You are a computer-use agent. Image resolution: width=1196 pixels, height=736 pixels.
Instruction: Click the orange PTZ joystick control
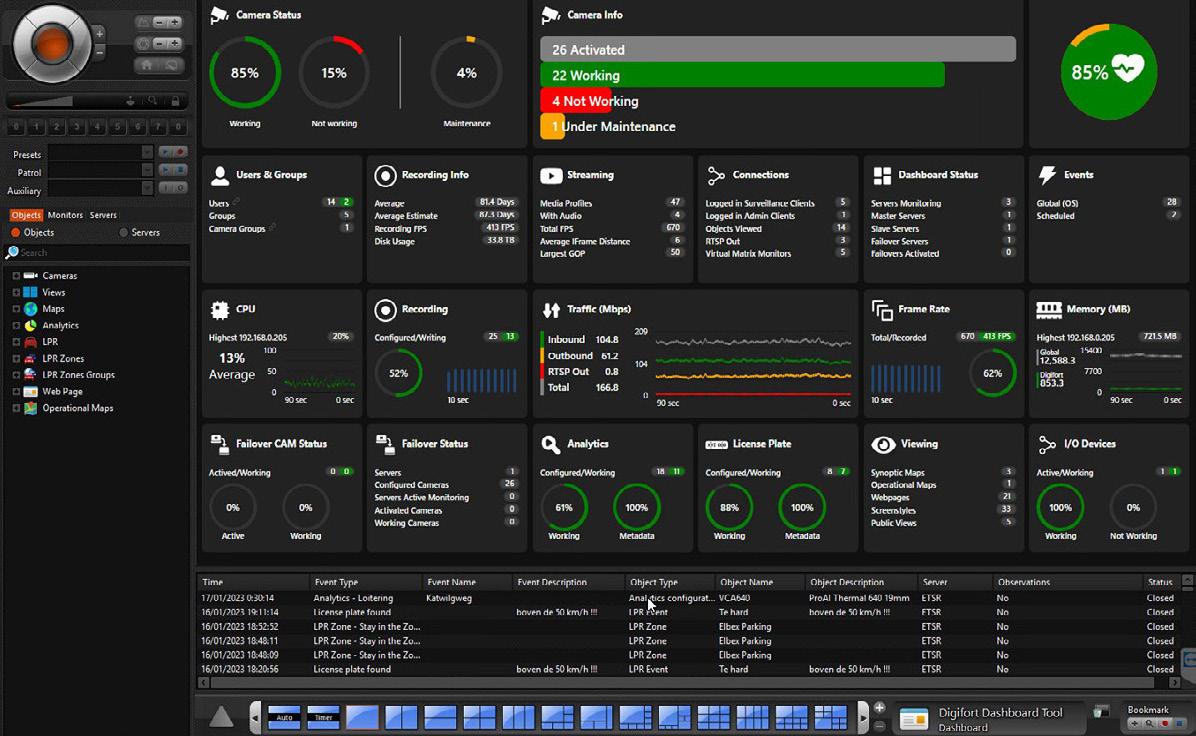(x=51, y=44)
